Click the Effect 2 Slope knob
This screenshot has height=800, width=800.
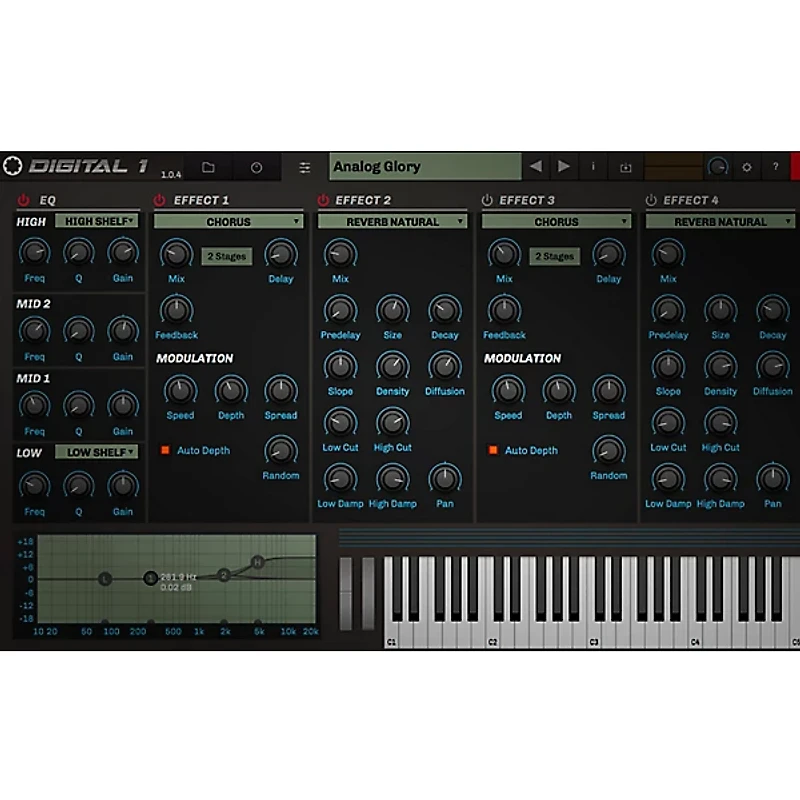pyautogui.click(x=340, y=366)
